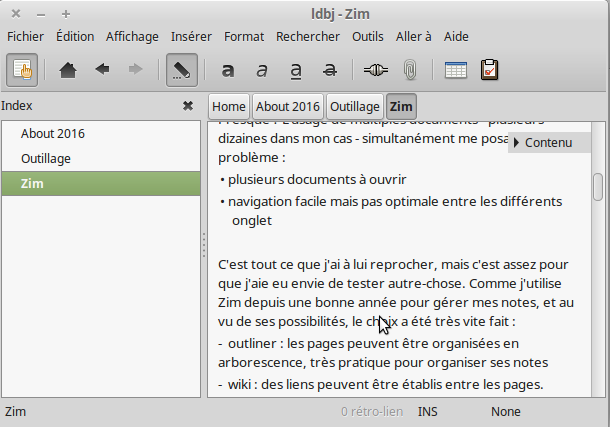This screenshot has width=610, height=427.
Task: Go to the home page icon
Action: coord(68,70)
